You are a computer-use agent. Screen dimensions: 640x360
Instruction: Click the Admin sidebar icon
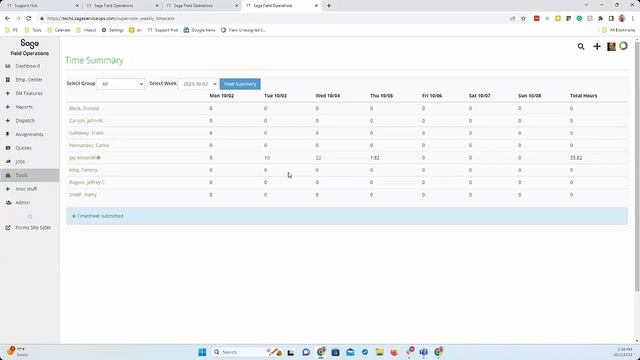pos(8,202)
